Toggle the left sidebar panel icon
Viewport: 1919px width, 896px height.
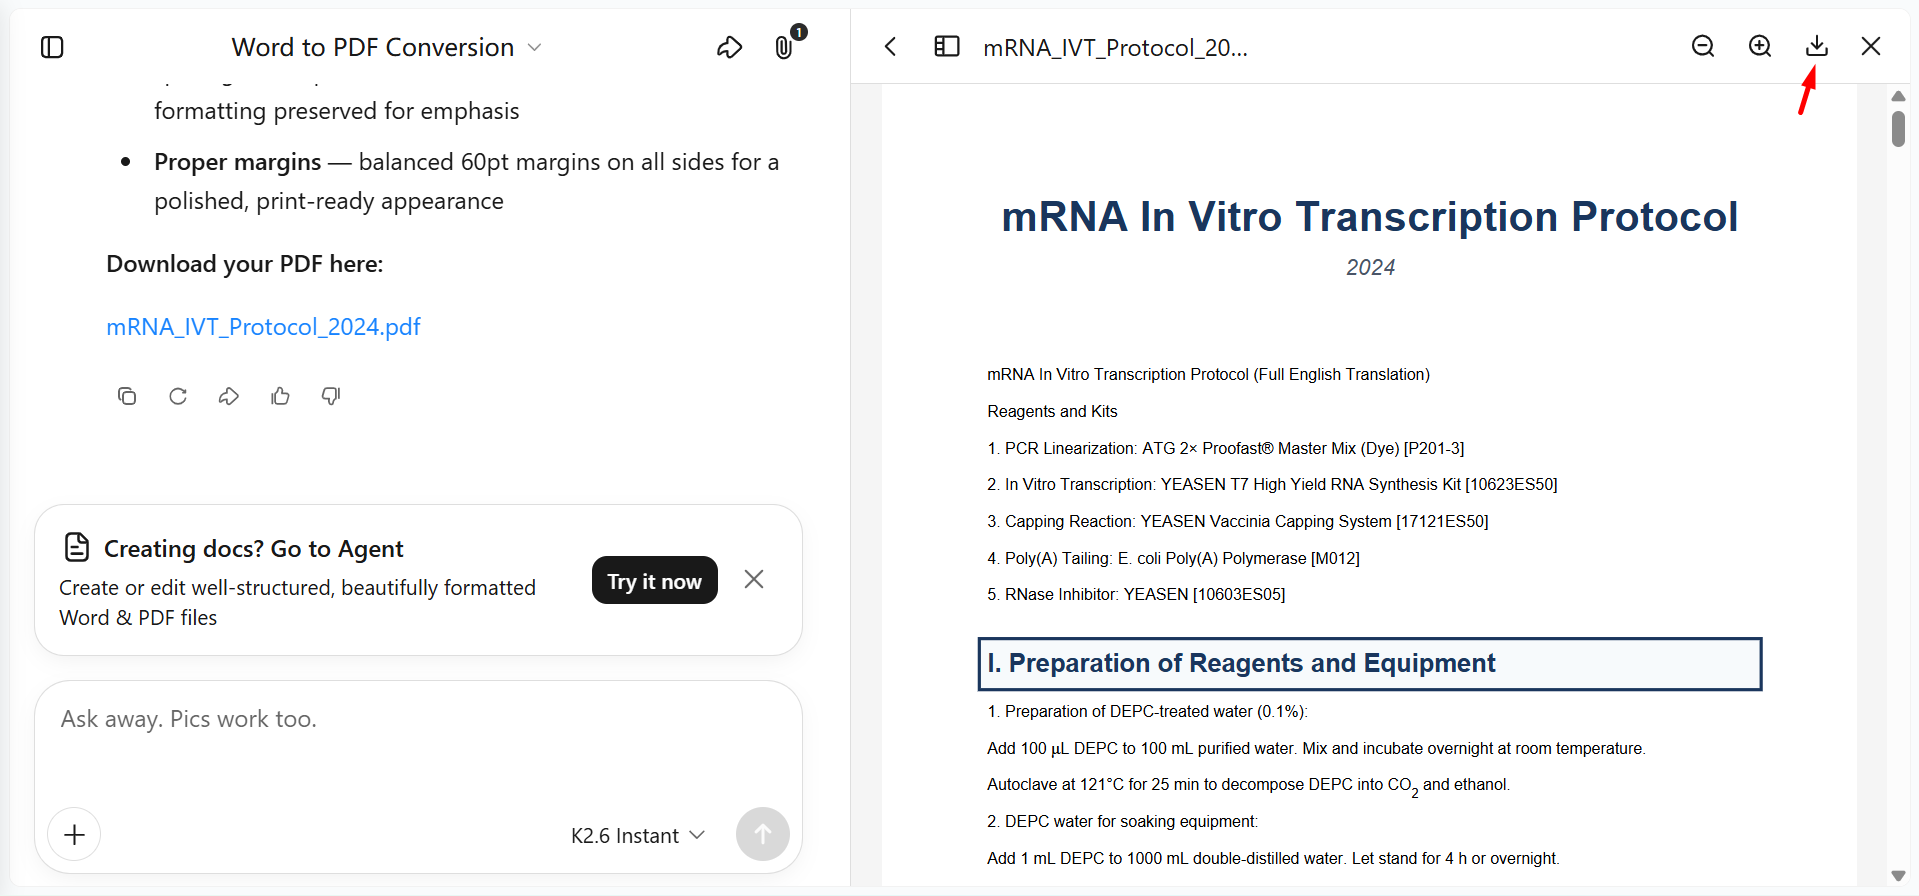pyautogui.click(x=52, y=47)
